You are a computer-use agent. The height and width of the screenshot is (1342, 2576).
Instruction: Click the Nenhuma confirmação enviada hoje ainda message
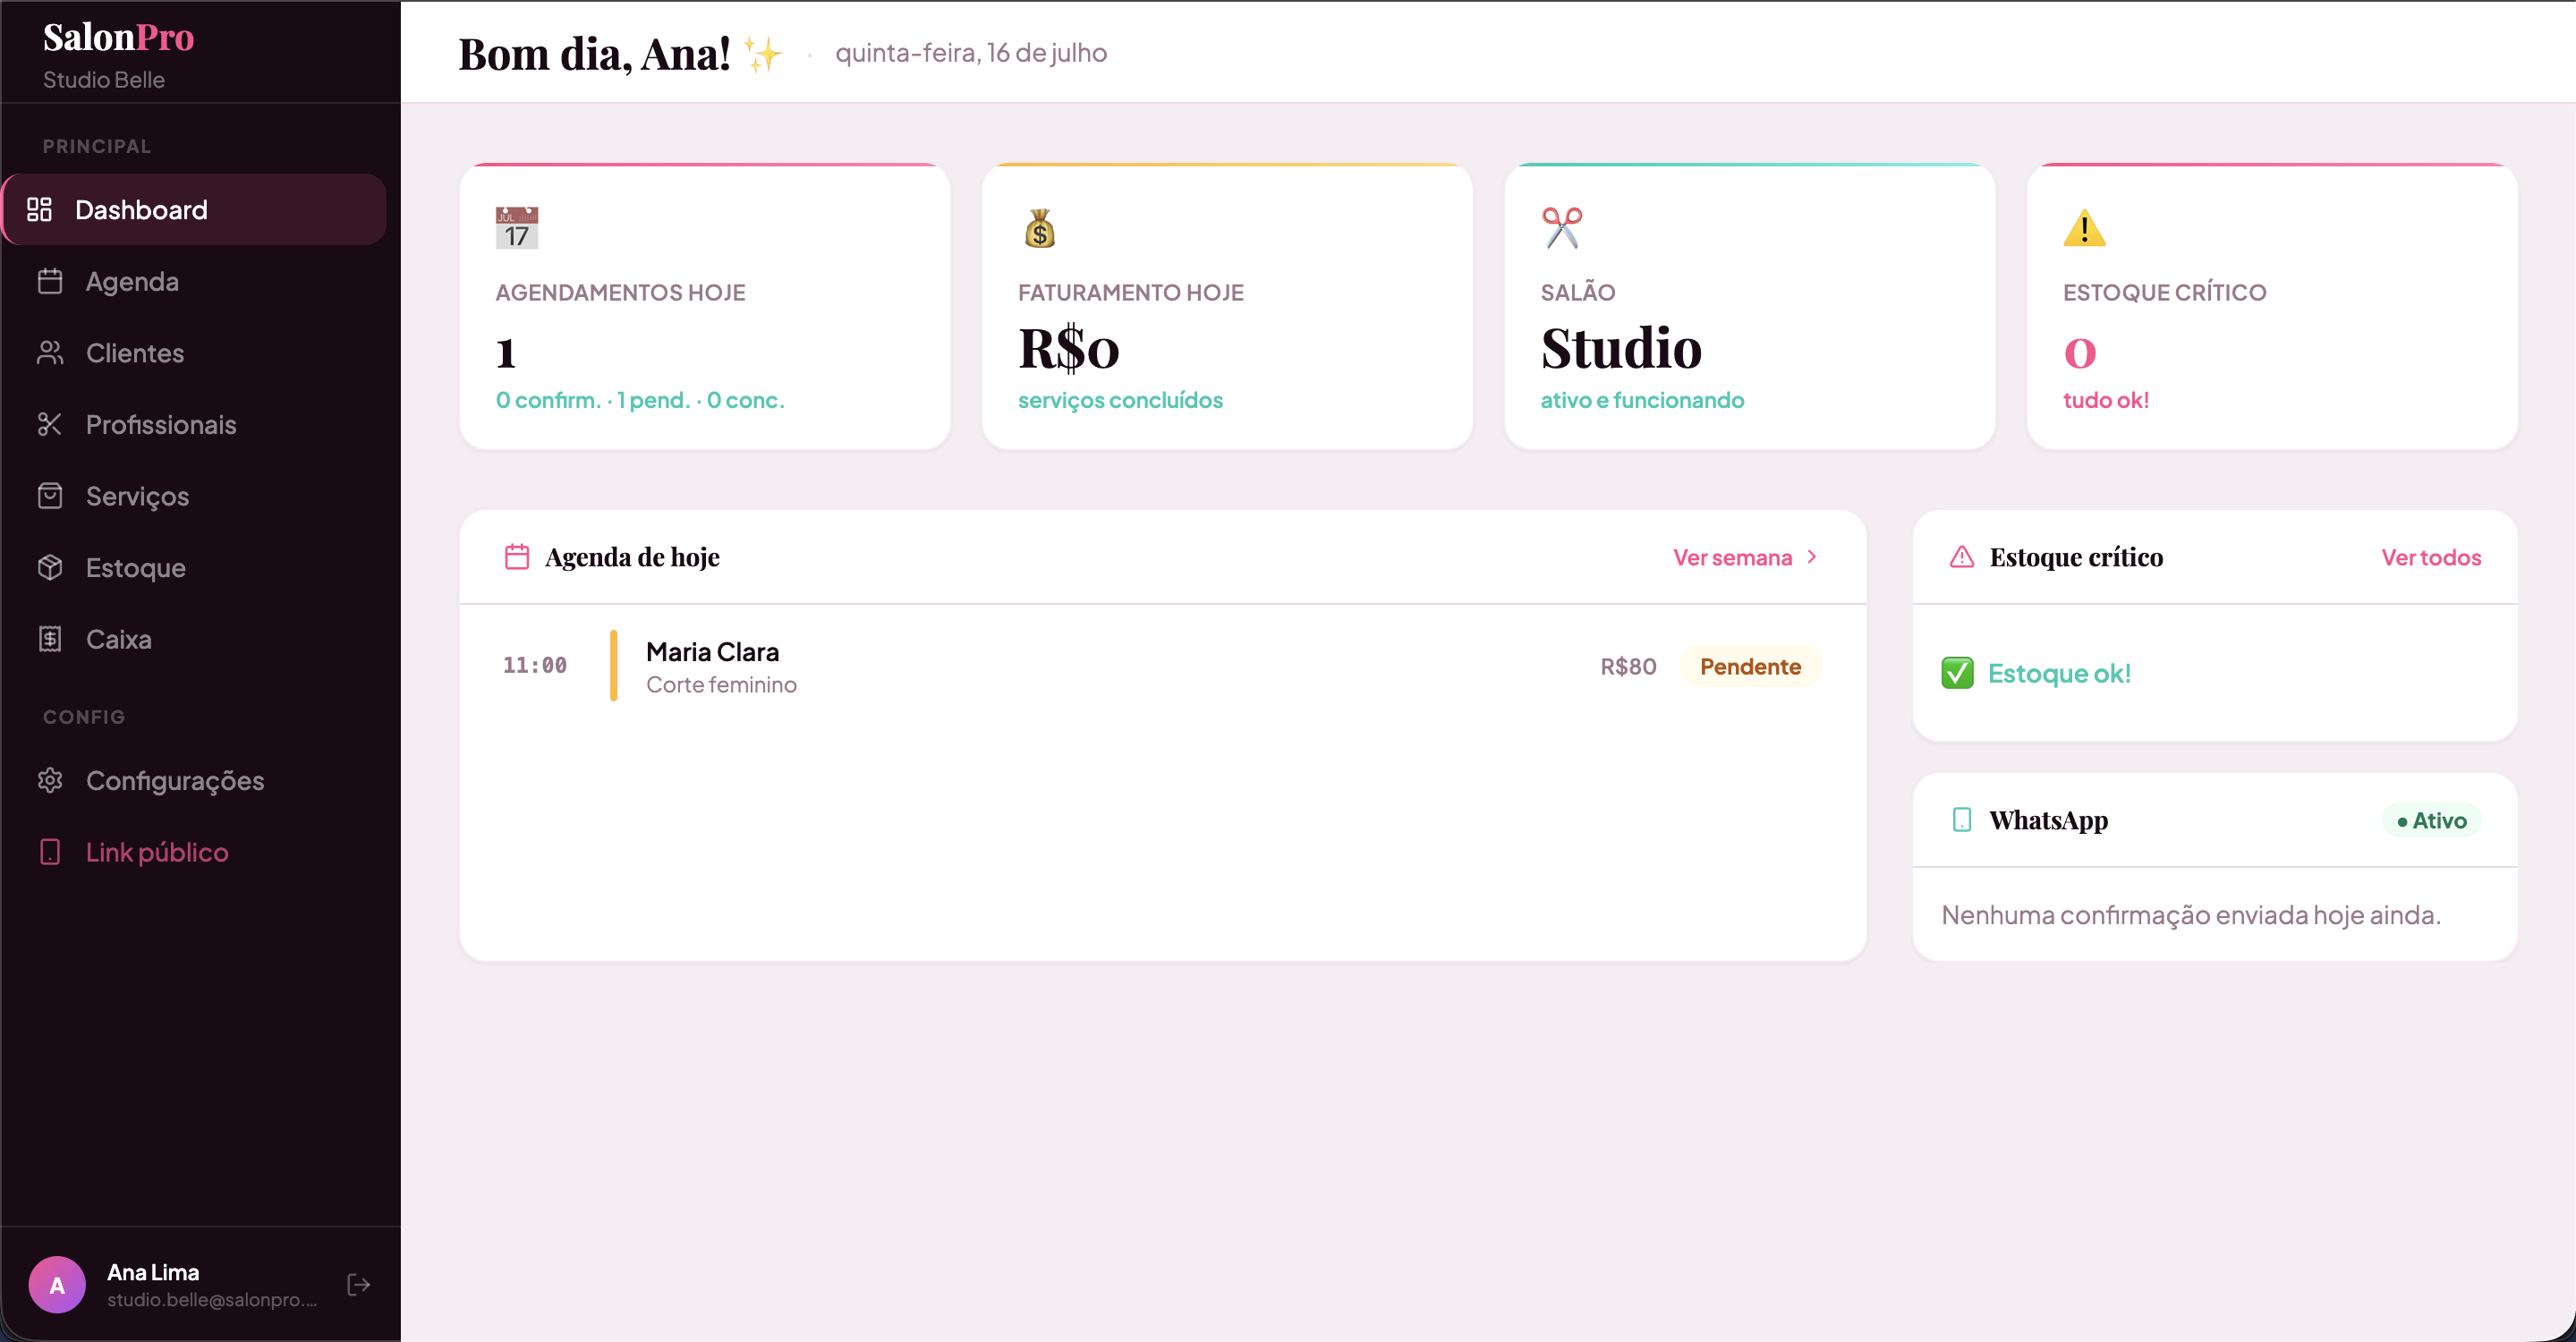tap(2191, 914)
